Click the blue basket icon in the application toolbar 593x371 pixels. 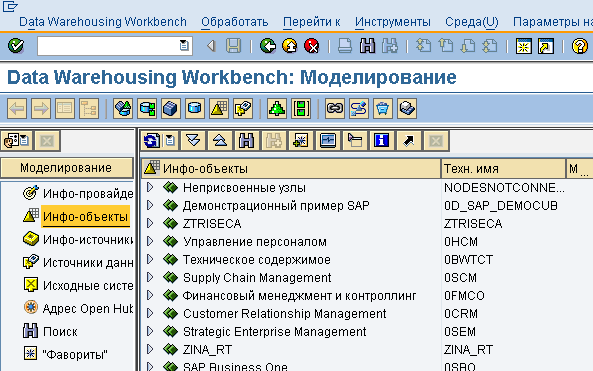click(383, 109)
